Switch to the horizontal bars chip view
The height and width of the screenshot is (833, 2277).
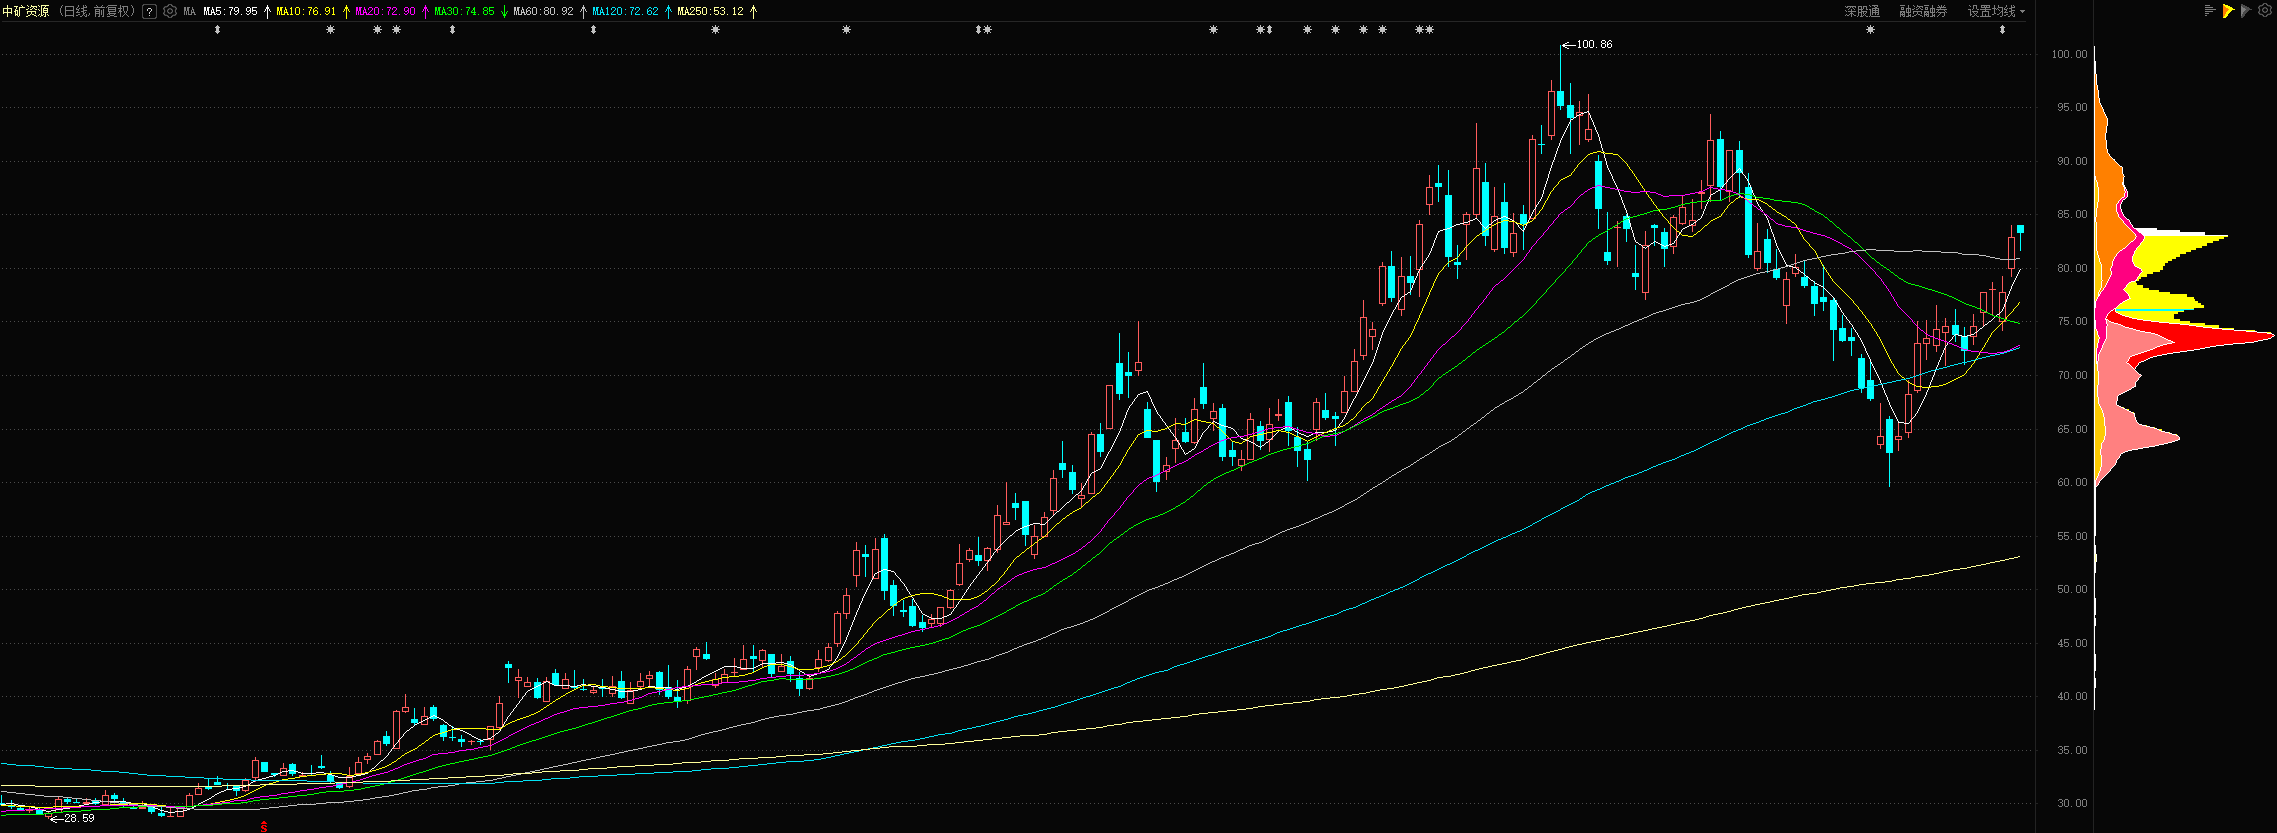[2210, 11]
